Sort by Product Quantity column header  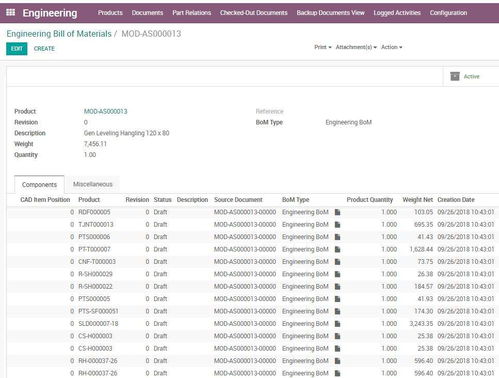(370, 200)
